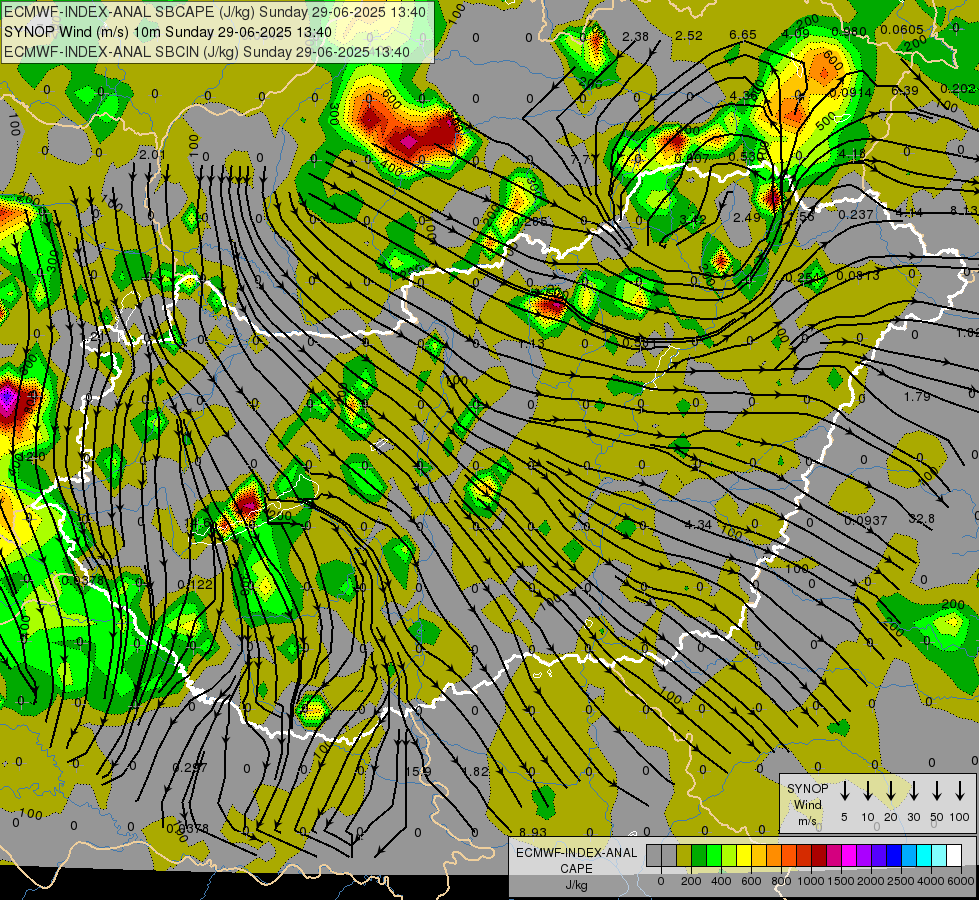The height and width of the screenshot is (900, 979).
Task: Click the 15.9 value on the map
Action: [x=418, y=771]
